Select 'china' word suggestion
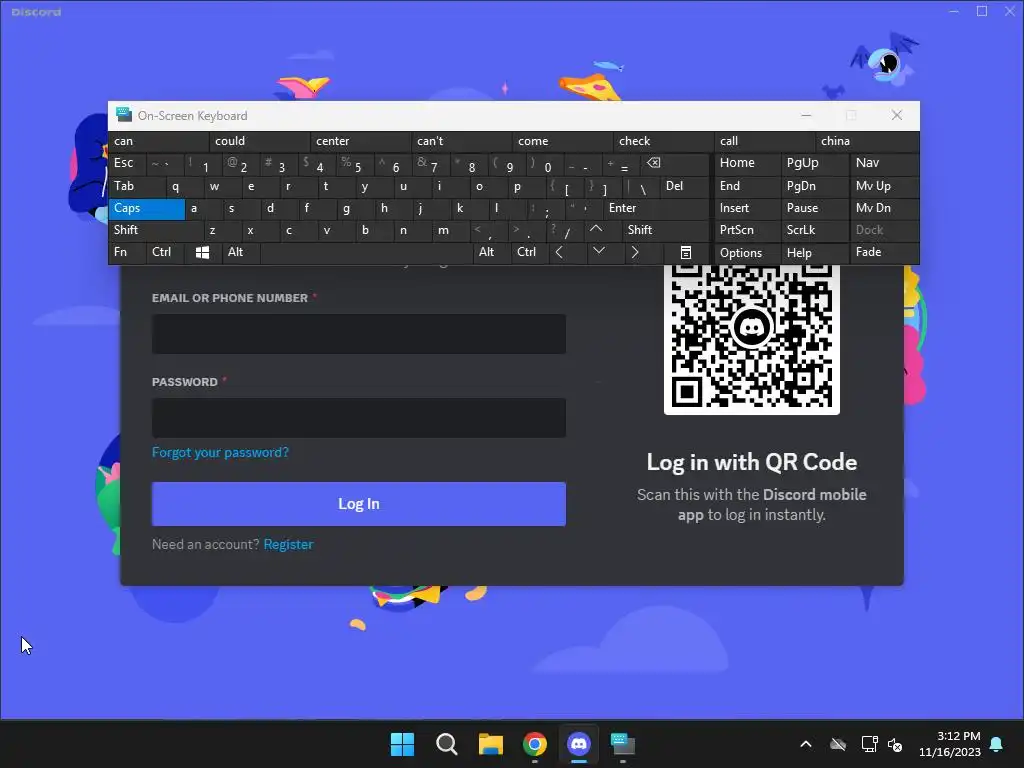 tap(867, 141)
